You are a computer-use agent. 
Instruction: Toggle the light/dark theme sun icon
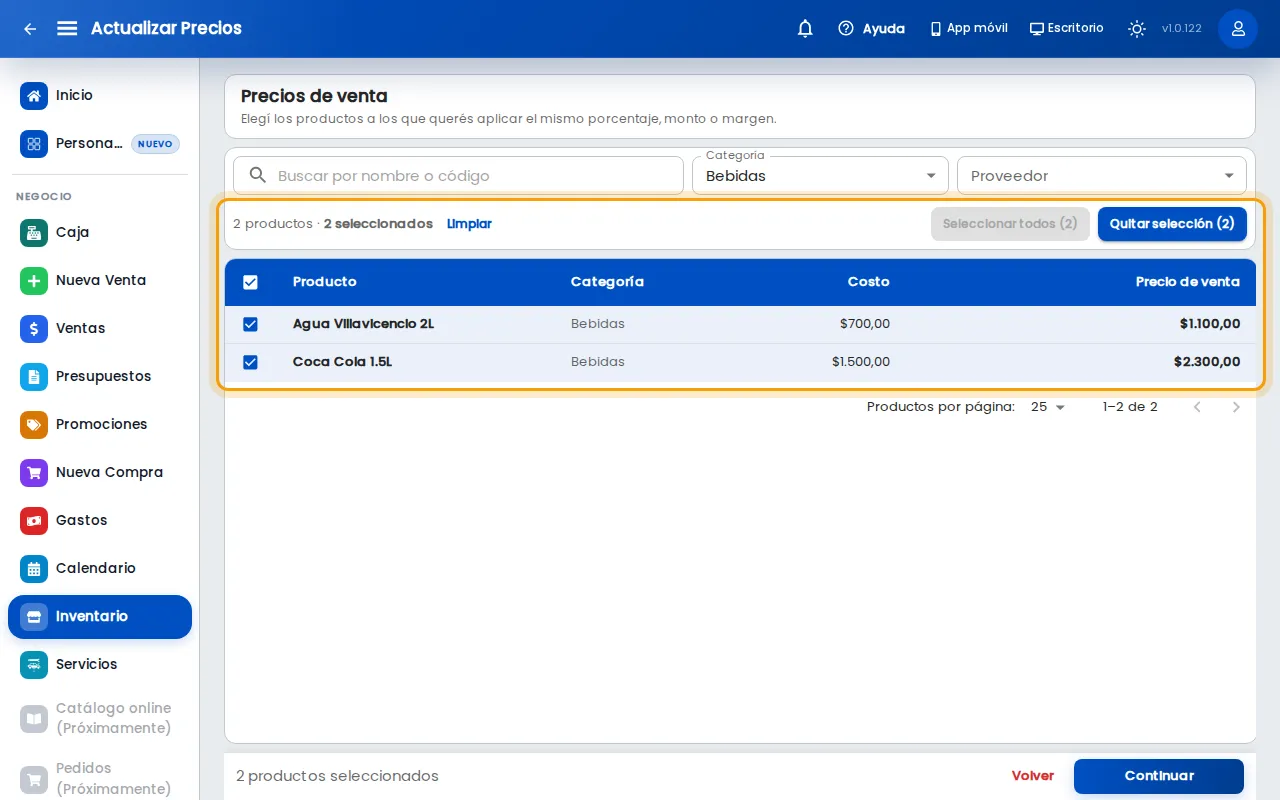1137,29
